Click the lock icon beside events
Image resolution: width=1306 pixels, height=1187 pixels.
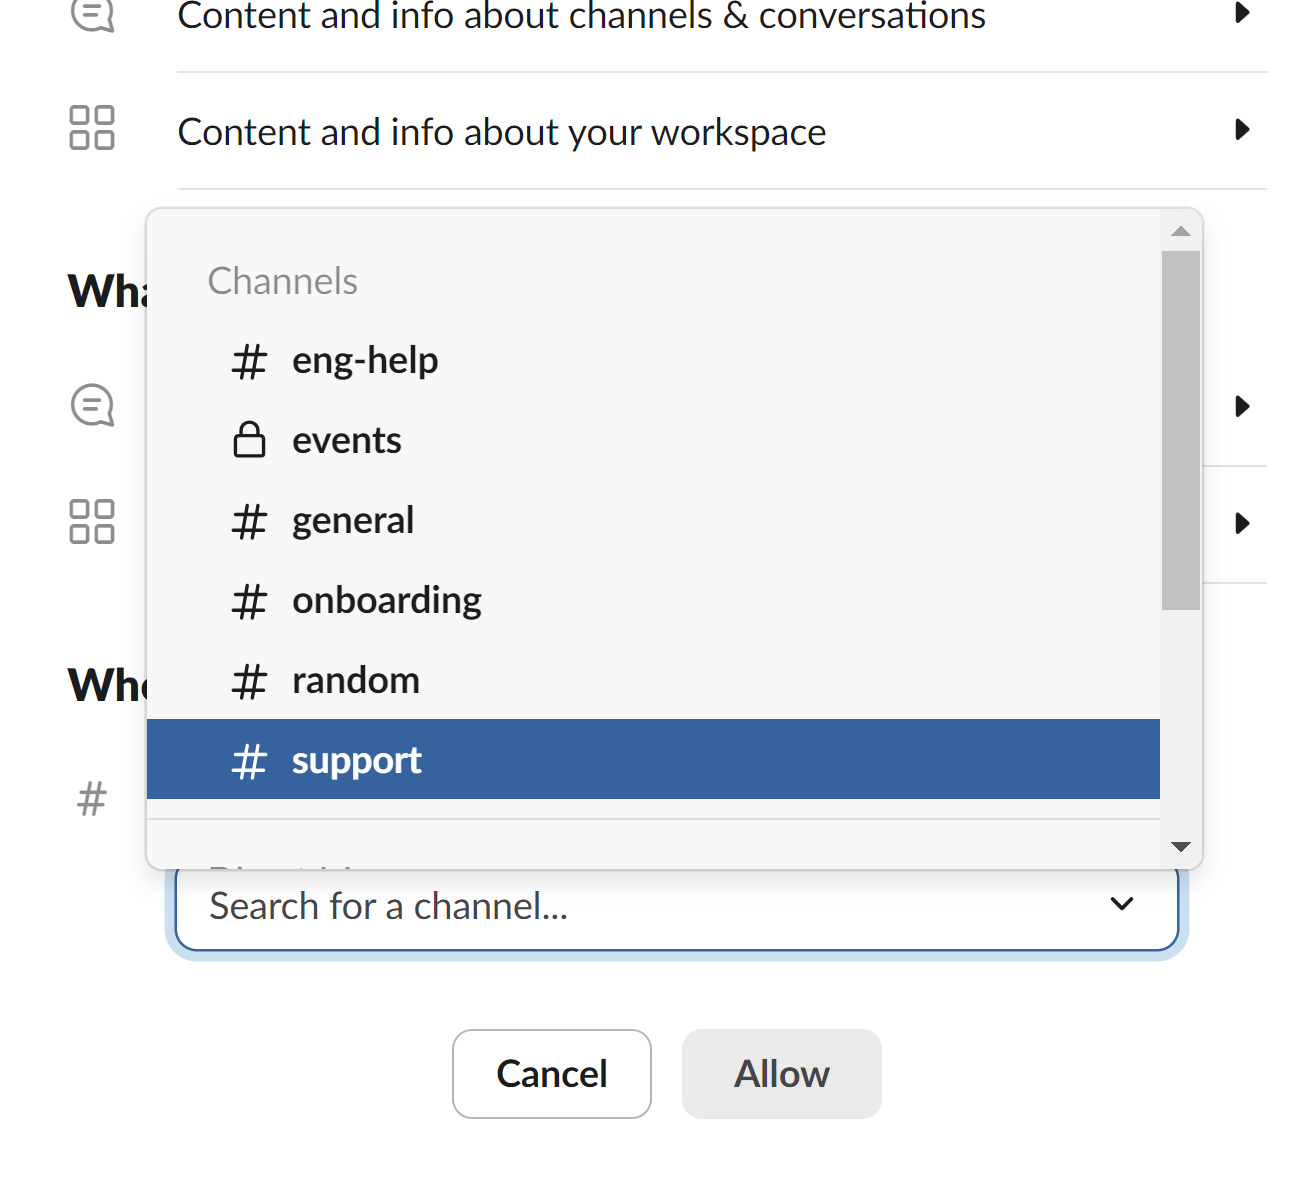[249, 439]
